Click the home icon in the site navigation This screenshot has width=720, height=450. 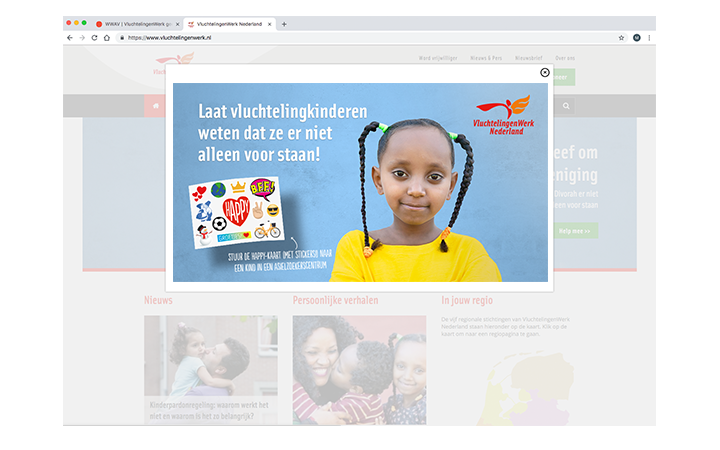tap(155, 106)
